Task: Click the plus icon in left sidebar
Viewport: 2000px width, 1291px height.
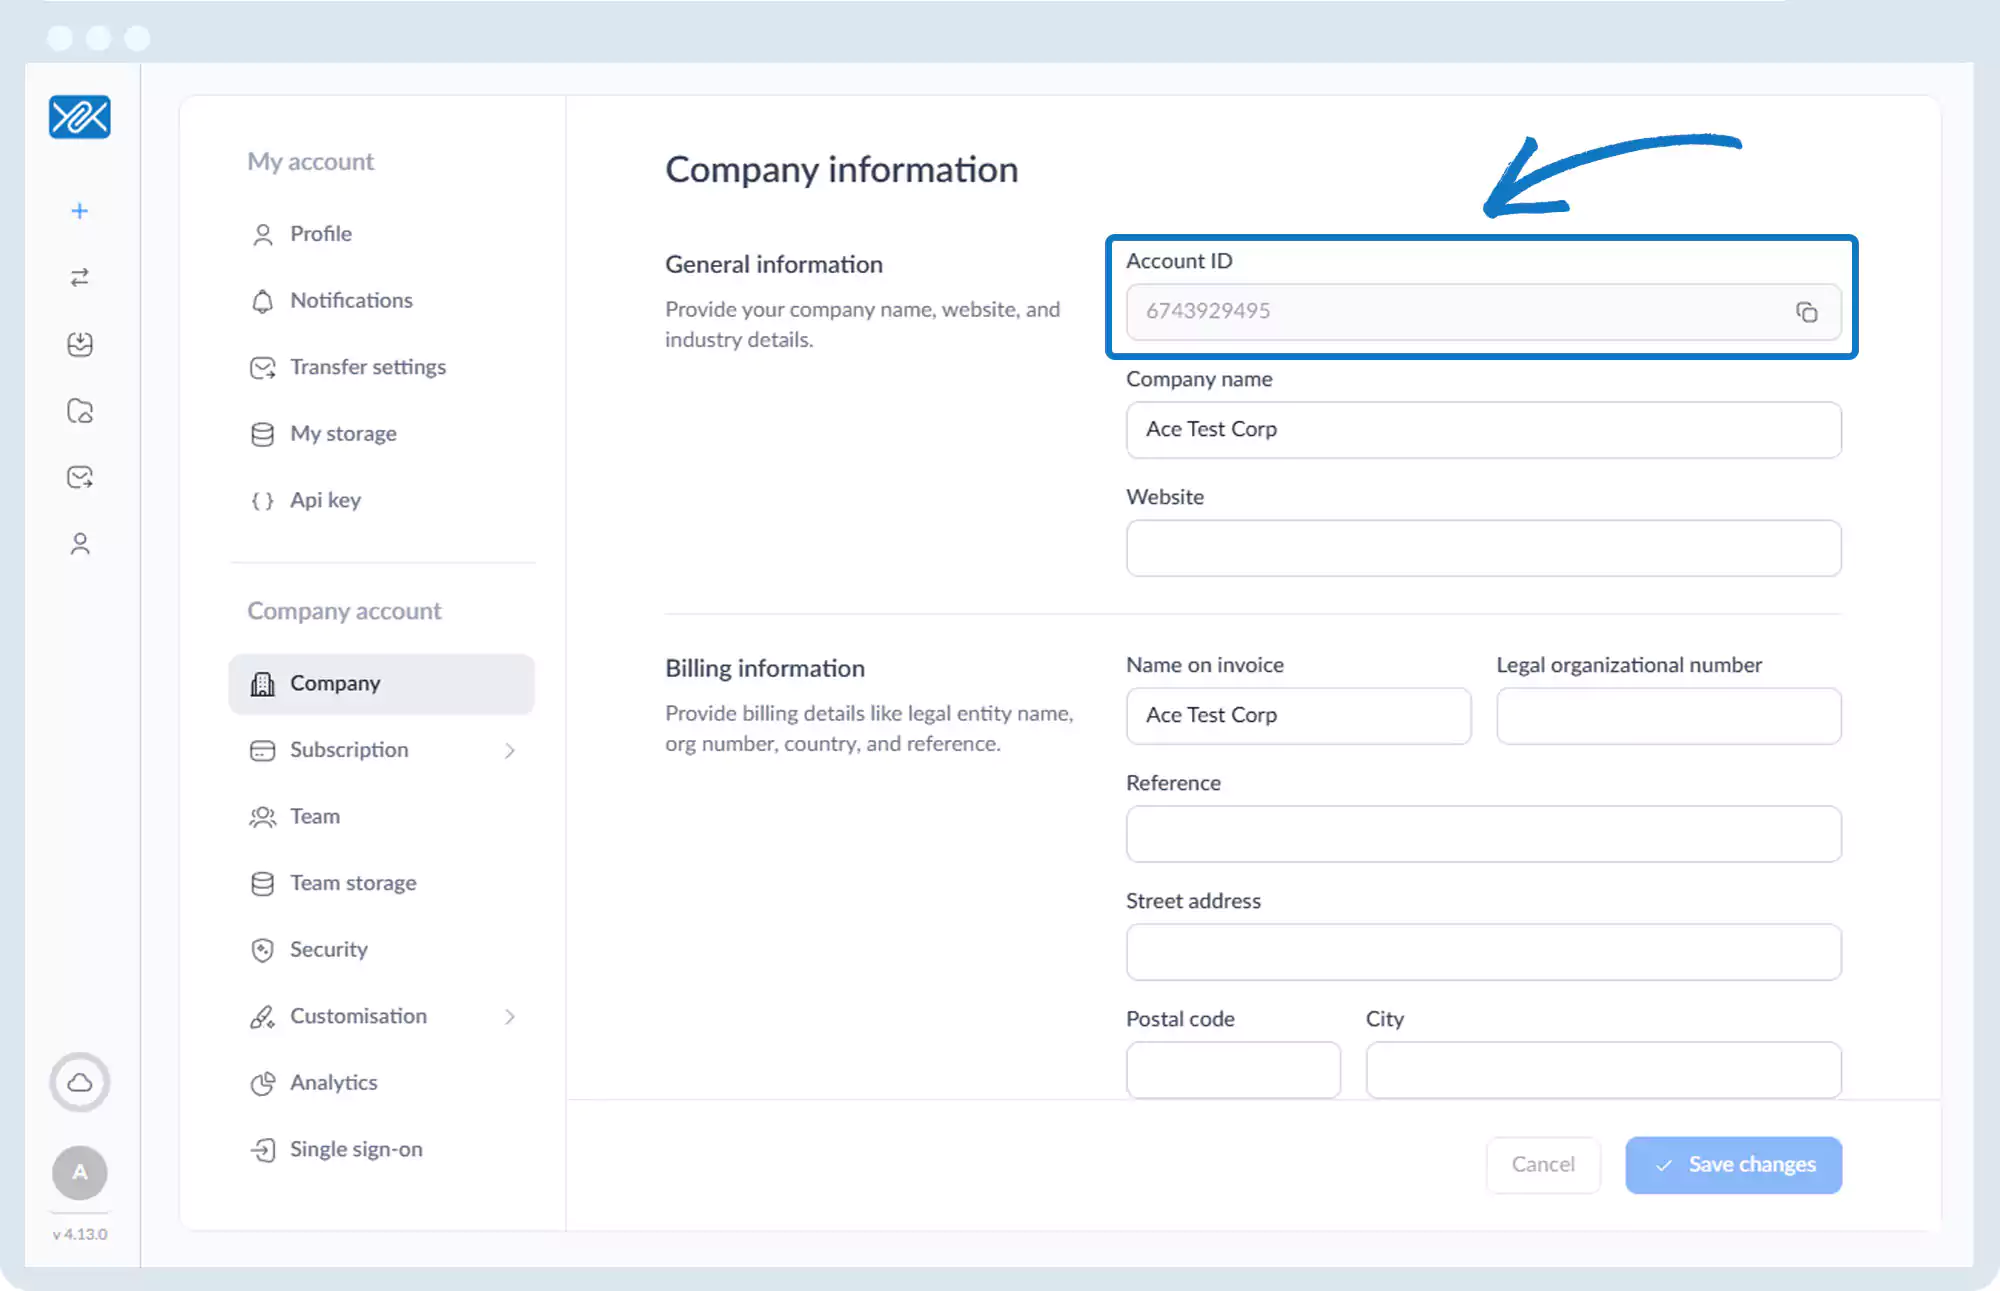Action: 80,211
